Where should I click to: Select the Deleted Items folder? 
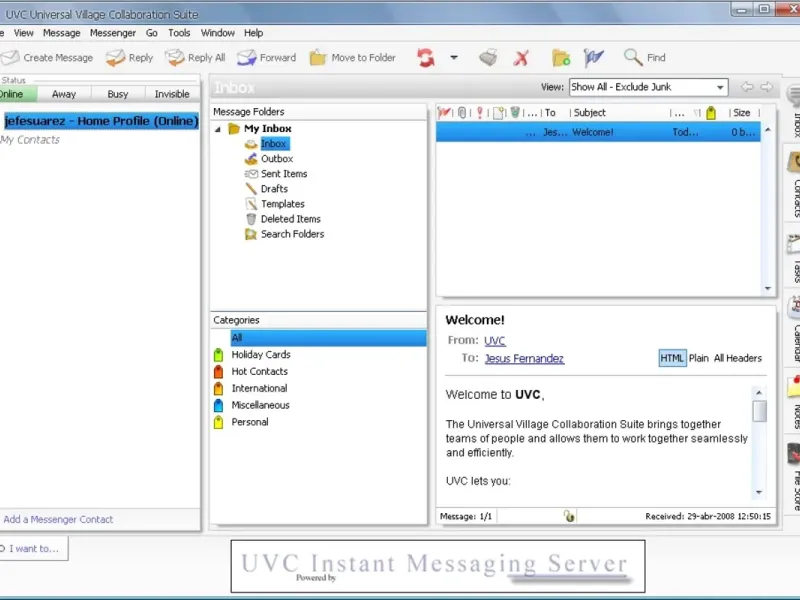coord(291,219)
